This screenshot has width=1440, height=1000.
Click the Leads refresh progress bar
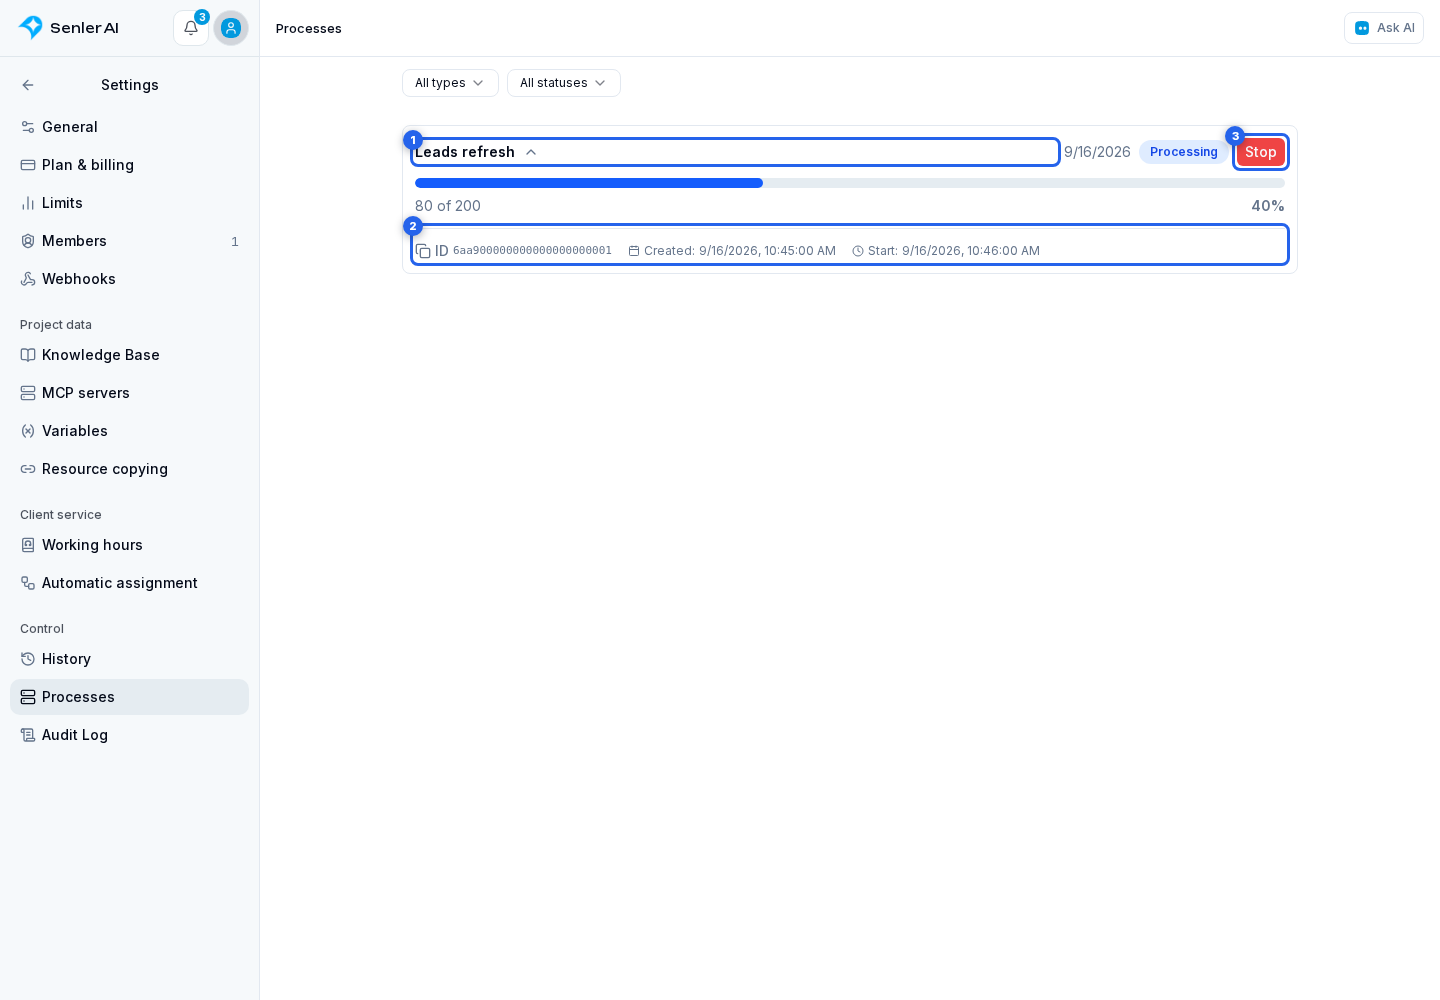[x=850, y=183]
